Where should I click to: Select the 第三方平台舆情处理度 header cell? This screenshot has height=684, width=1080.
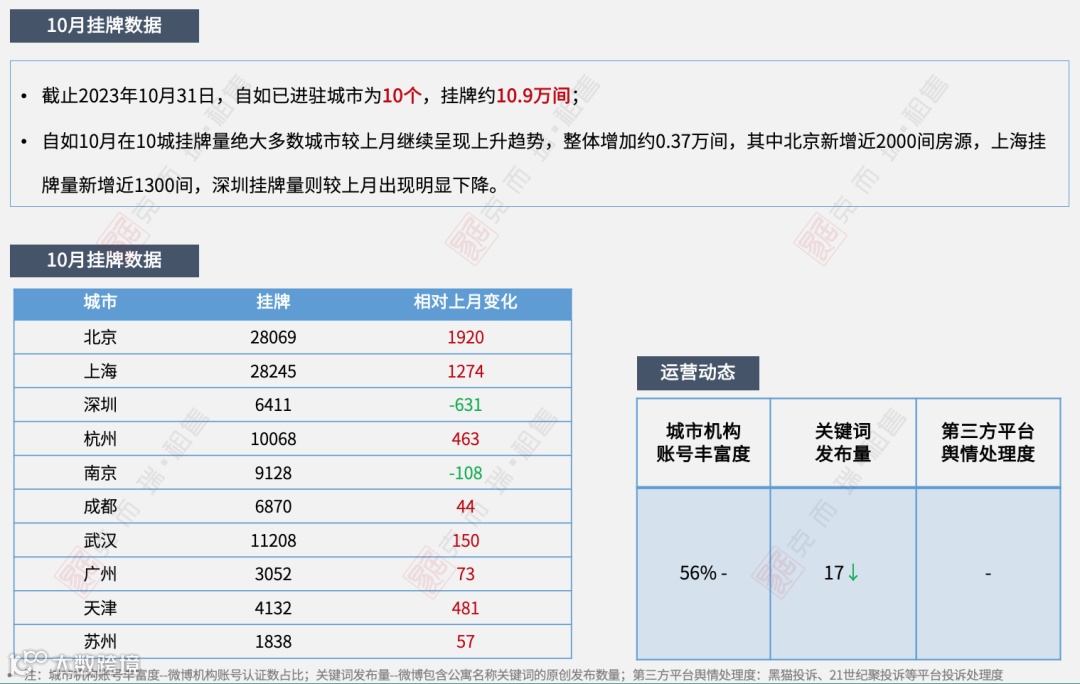(x=988, y=442)
